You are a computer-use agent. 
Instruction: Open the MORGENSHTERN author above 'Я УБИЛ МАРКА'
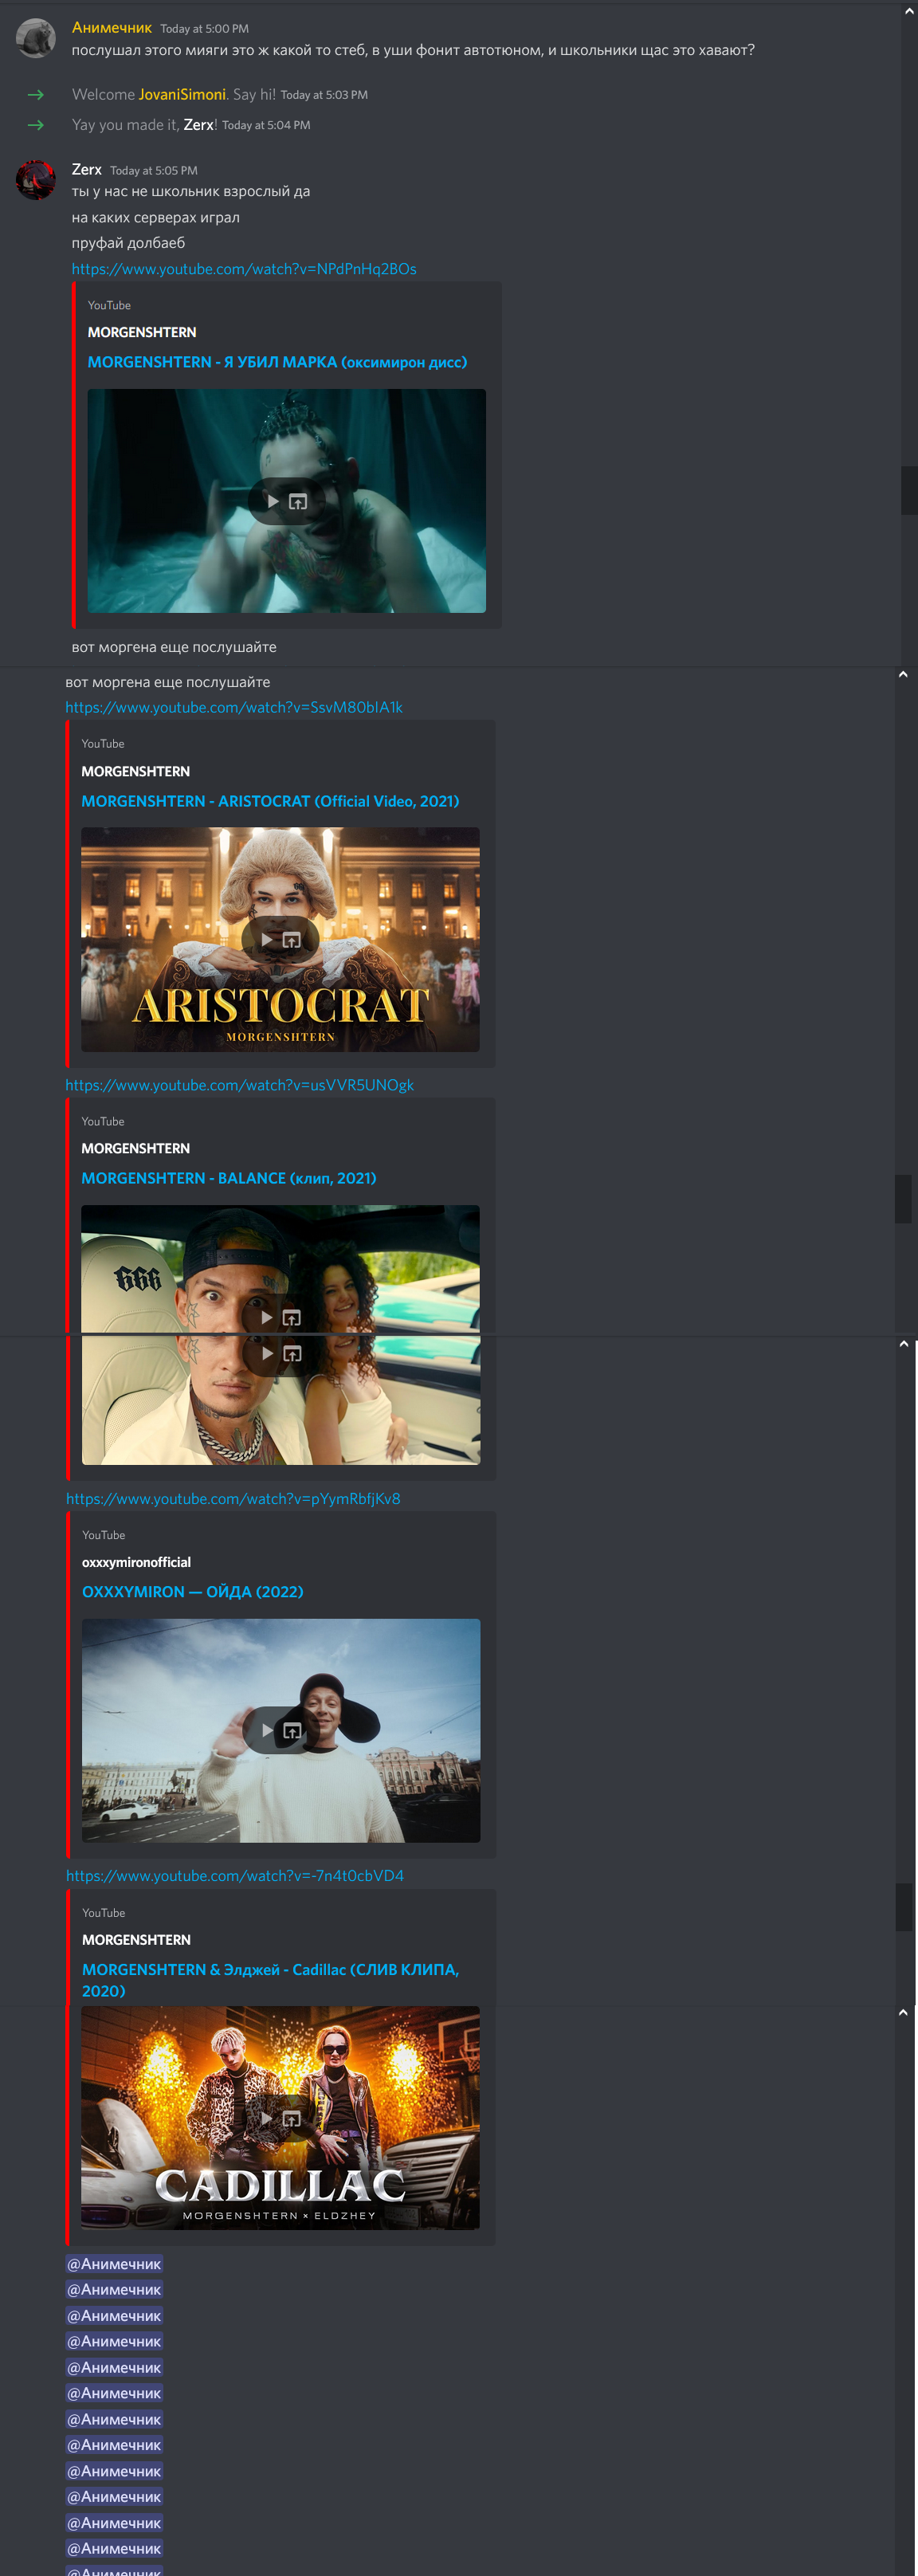tap(142, 332)
